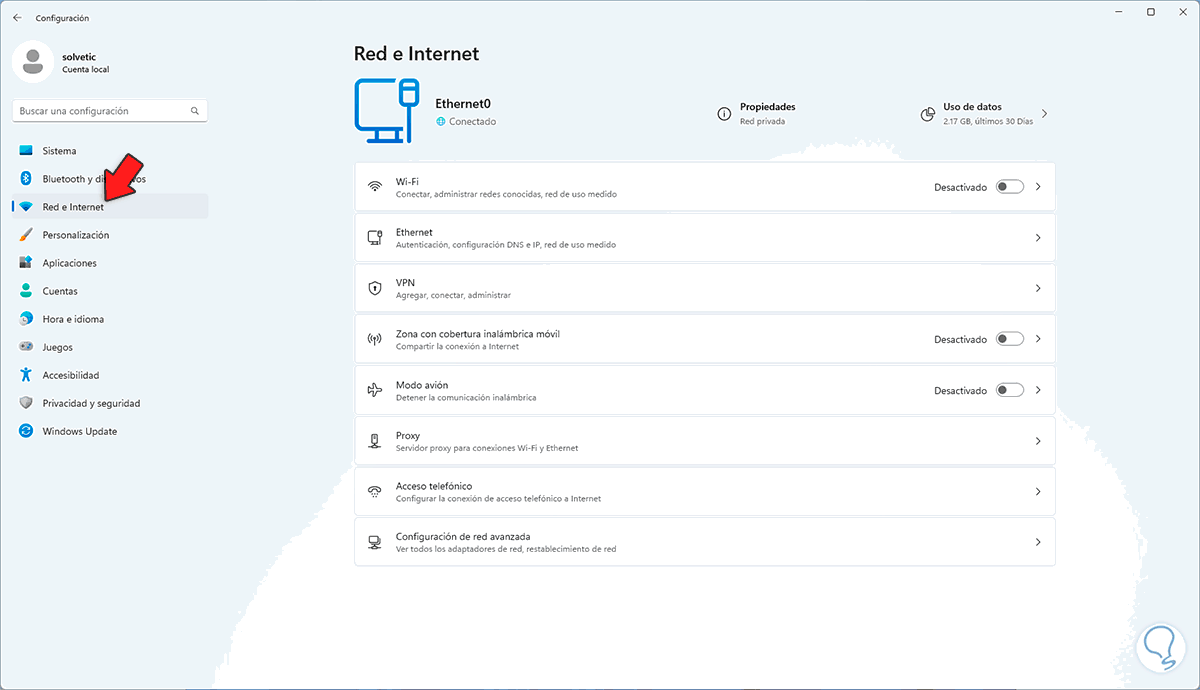Click the Red e Internet page heading
The image size is (1200, 690).
[417, 54]
